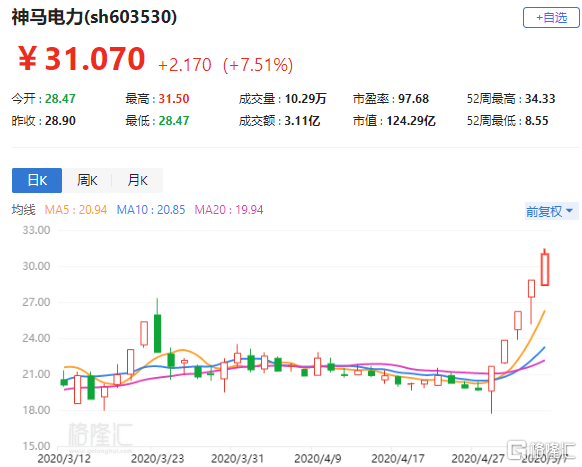Switch to the 月K monthly chart tab

pyautogui.click(x=137, y=180)
